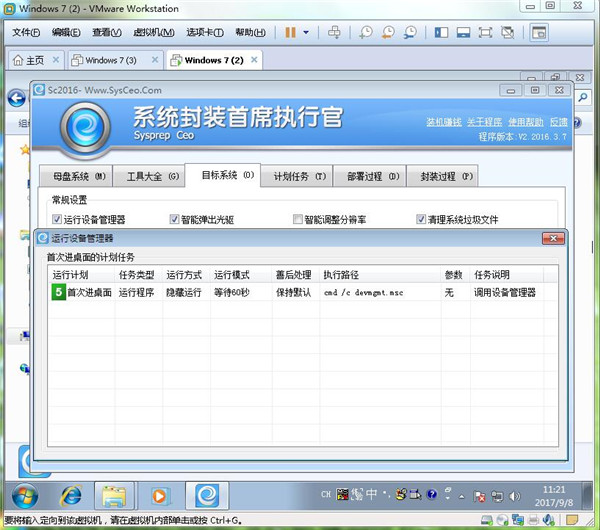Select the 计划任务 (T) tab
Screen dimensions: 600x530
297,176
